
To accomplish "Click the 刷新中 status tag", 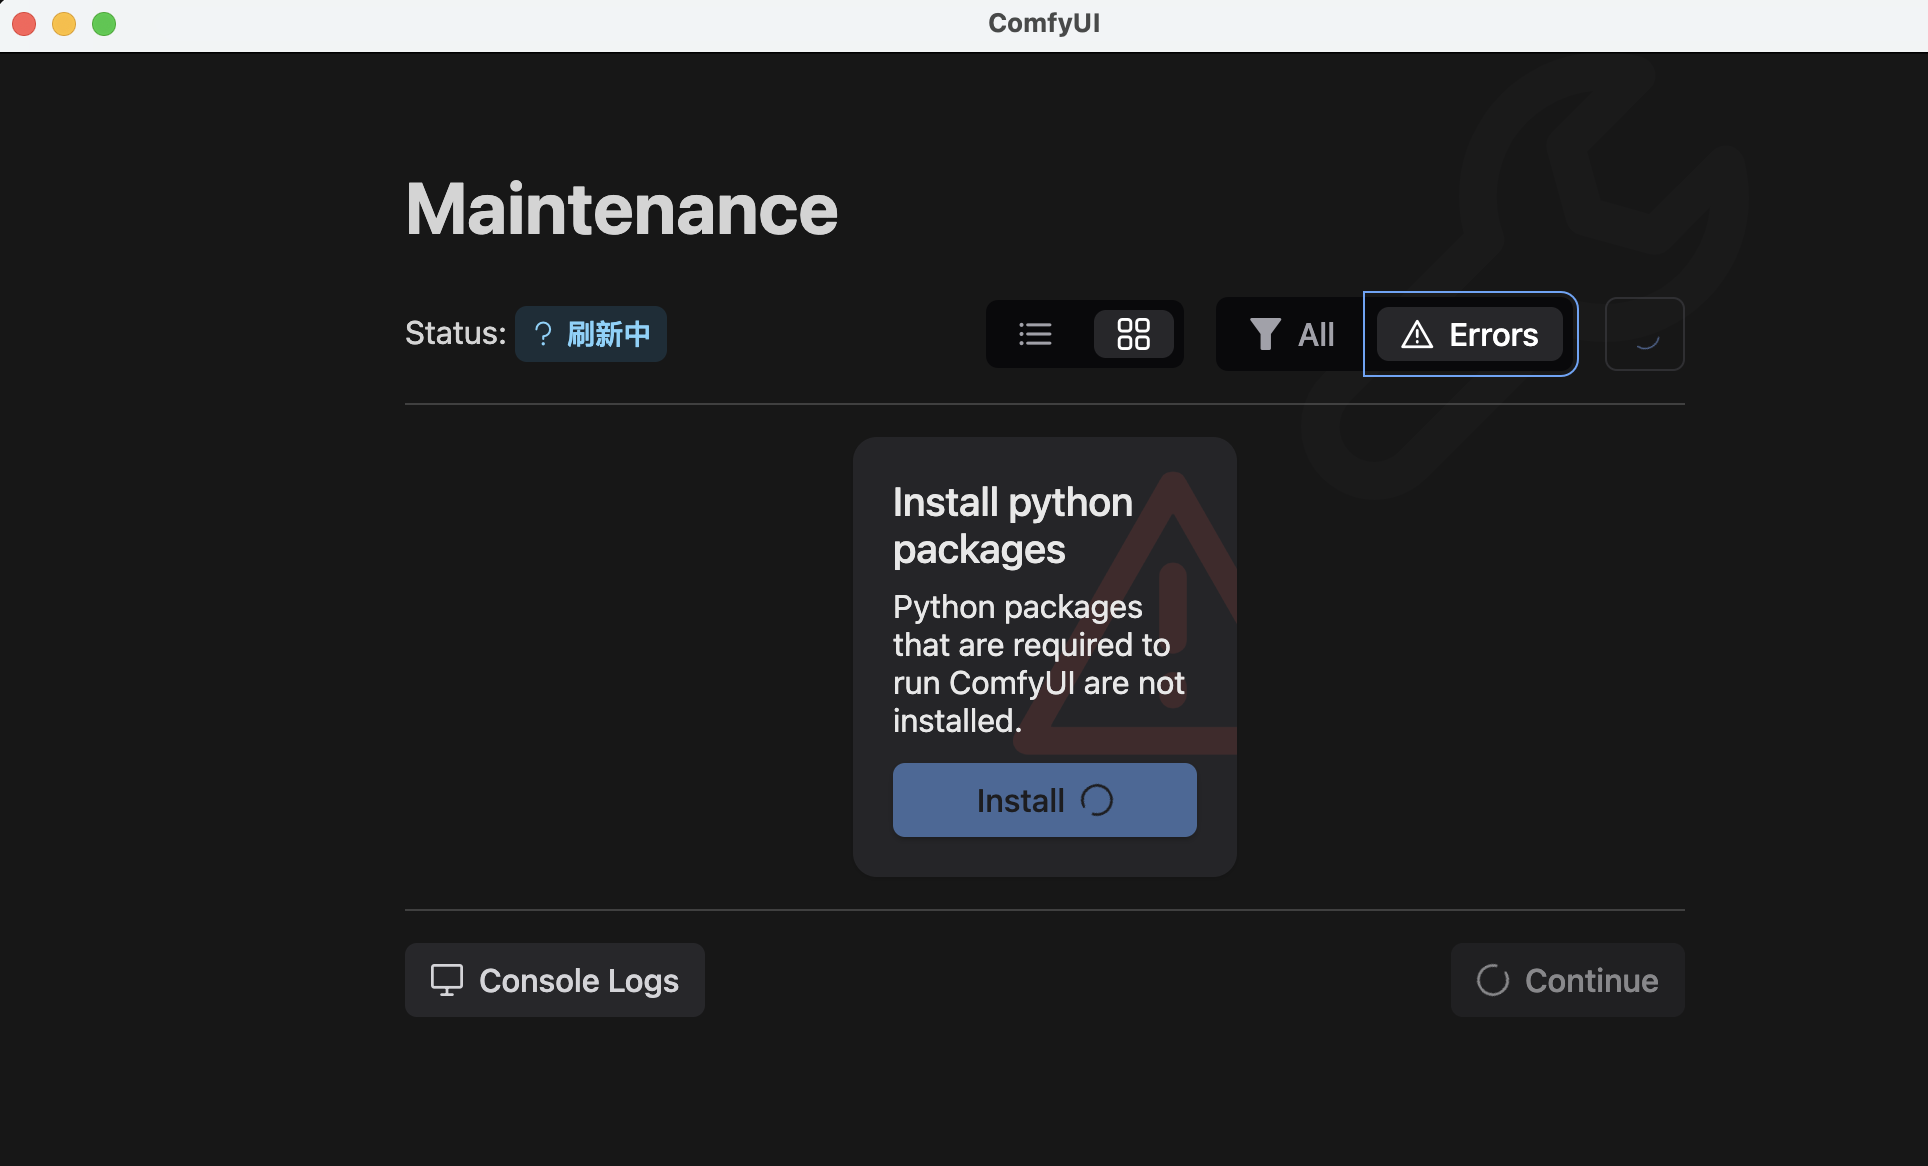I will pos(608,334).
